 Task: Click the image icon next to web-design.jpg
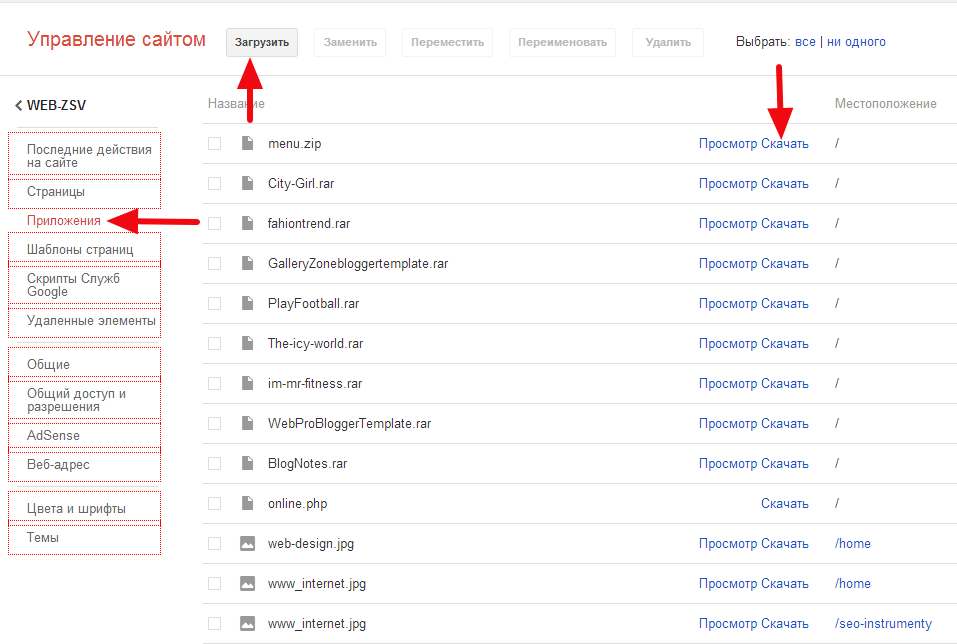[247, 544]
